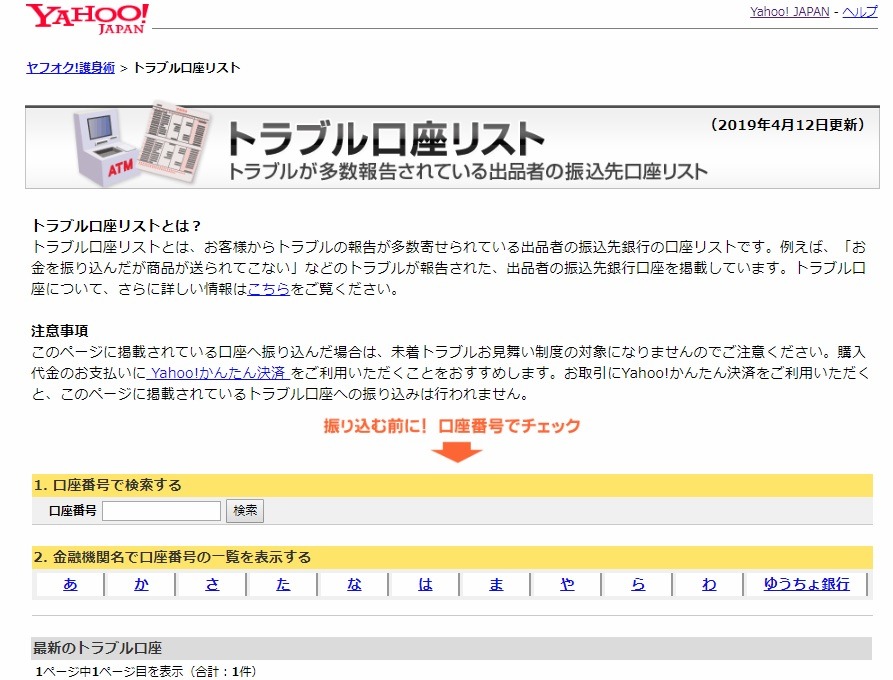Image resolution: width=893 pixels, height=680 pixels.
Task: Show banks starting with た
Action: (283, 584)
